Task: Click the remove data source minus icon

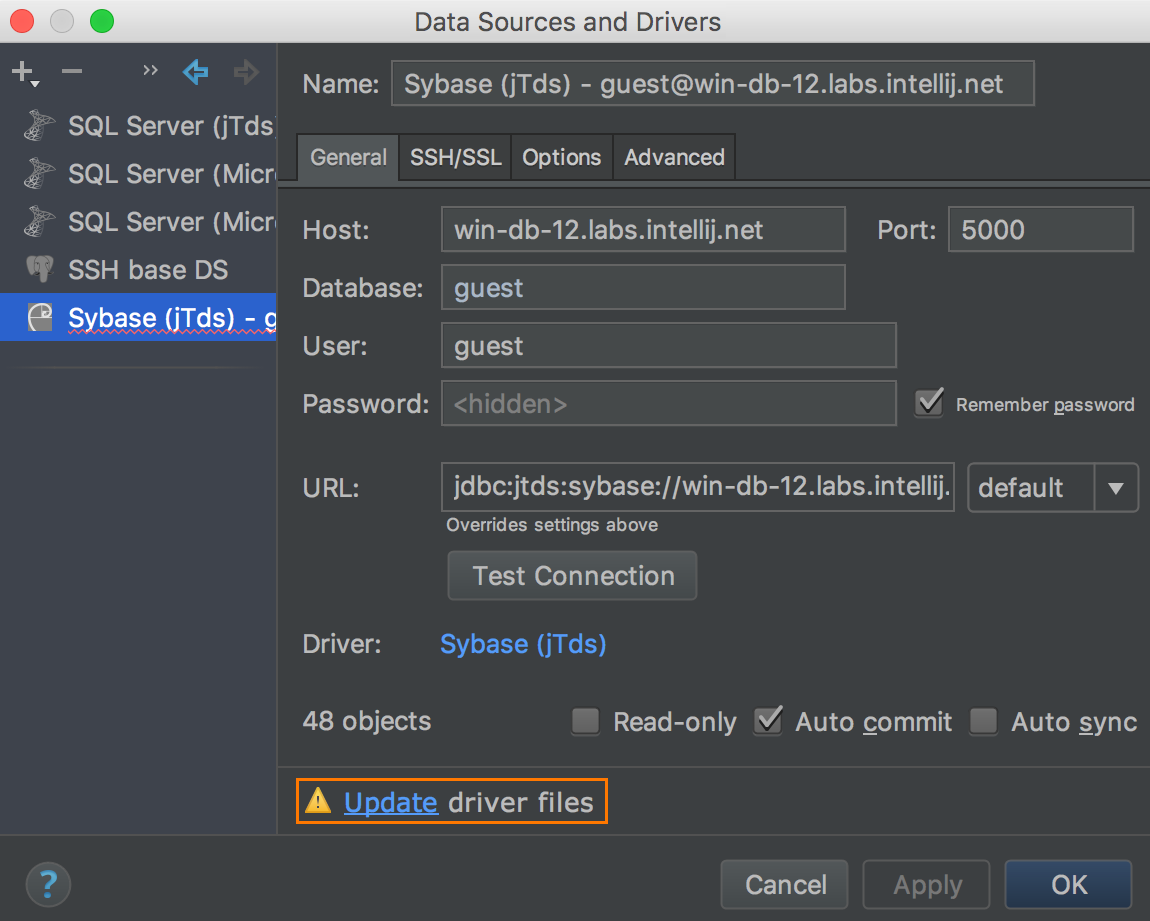Action: point(72,71)
